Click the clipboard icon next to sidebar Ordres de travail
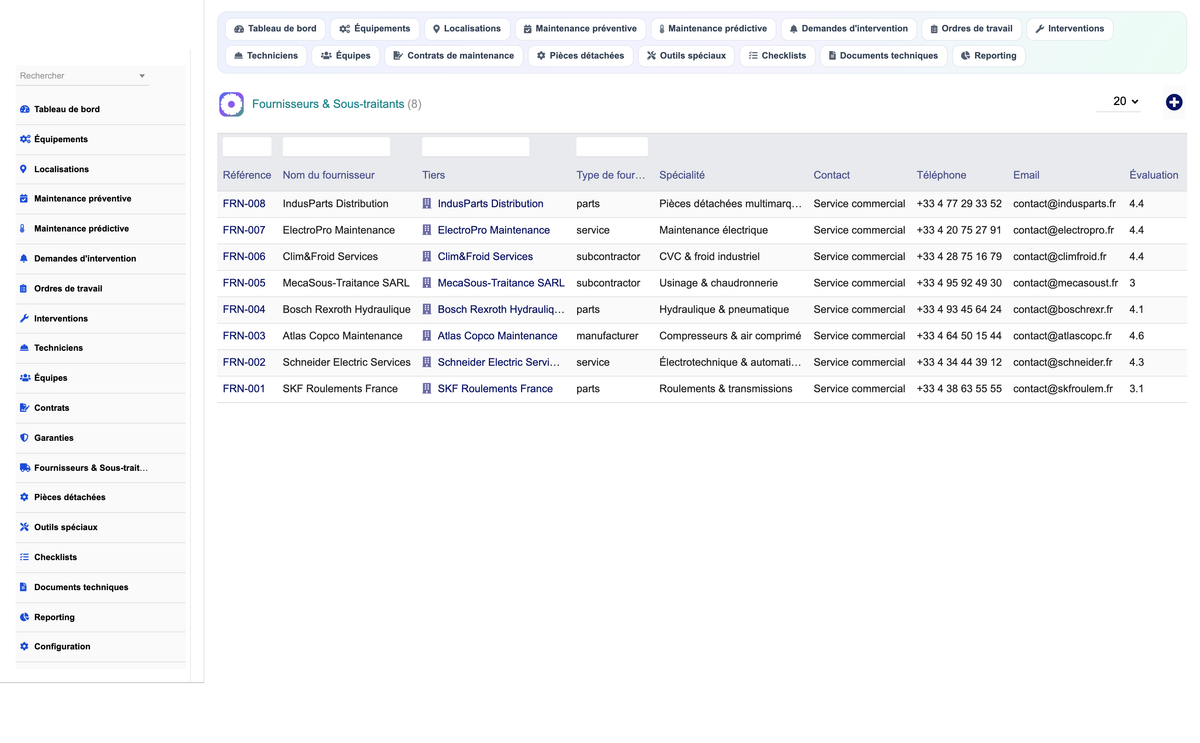 24,289
